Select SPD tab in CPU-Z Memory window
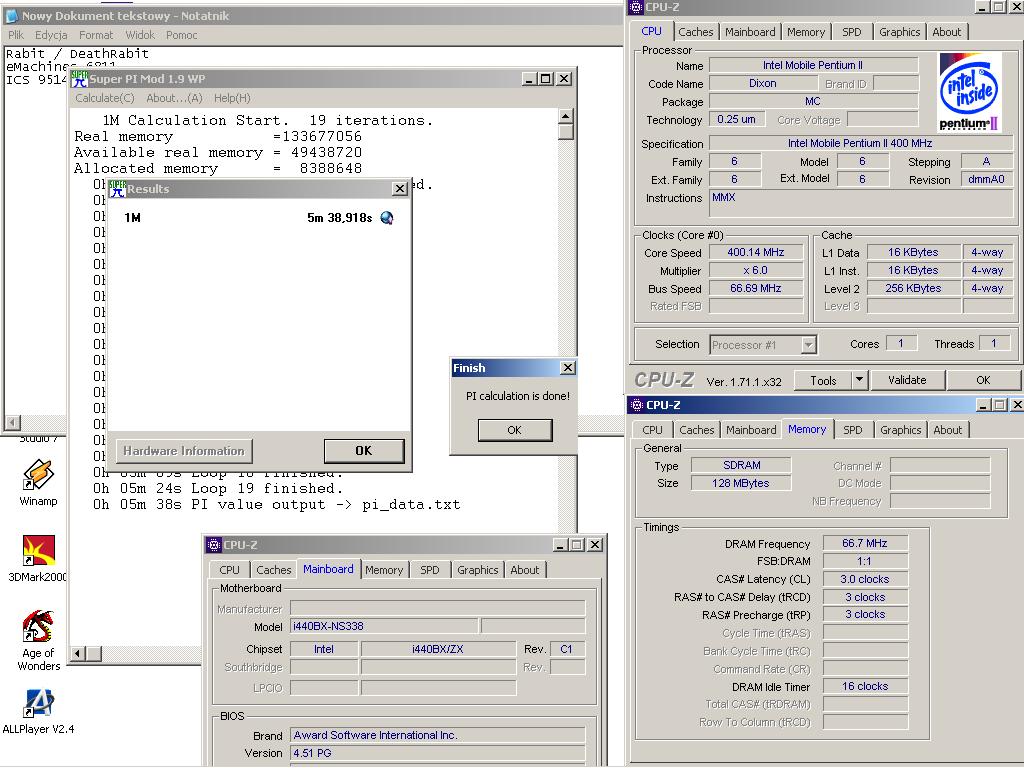 (x=853, y=430)
